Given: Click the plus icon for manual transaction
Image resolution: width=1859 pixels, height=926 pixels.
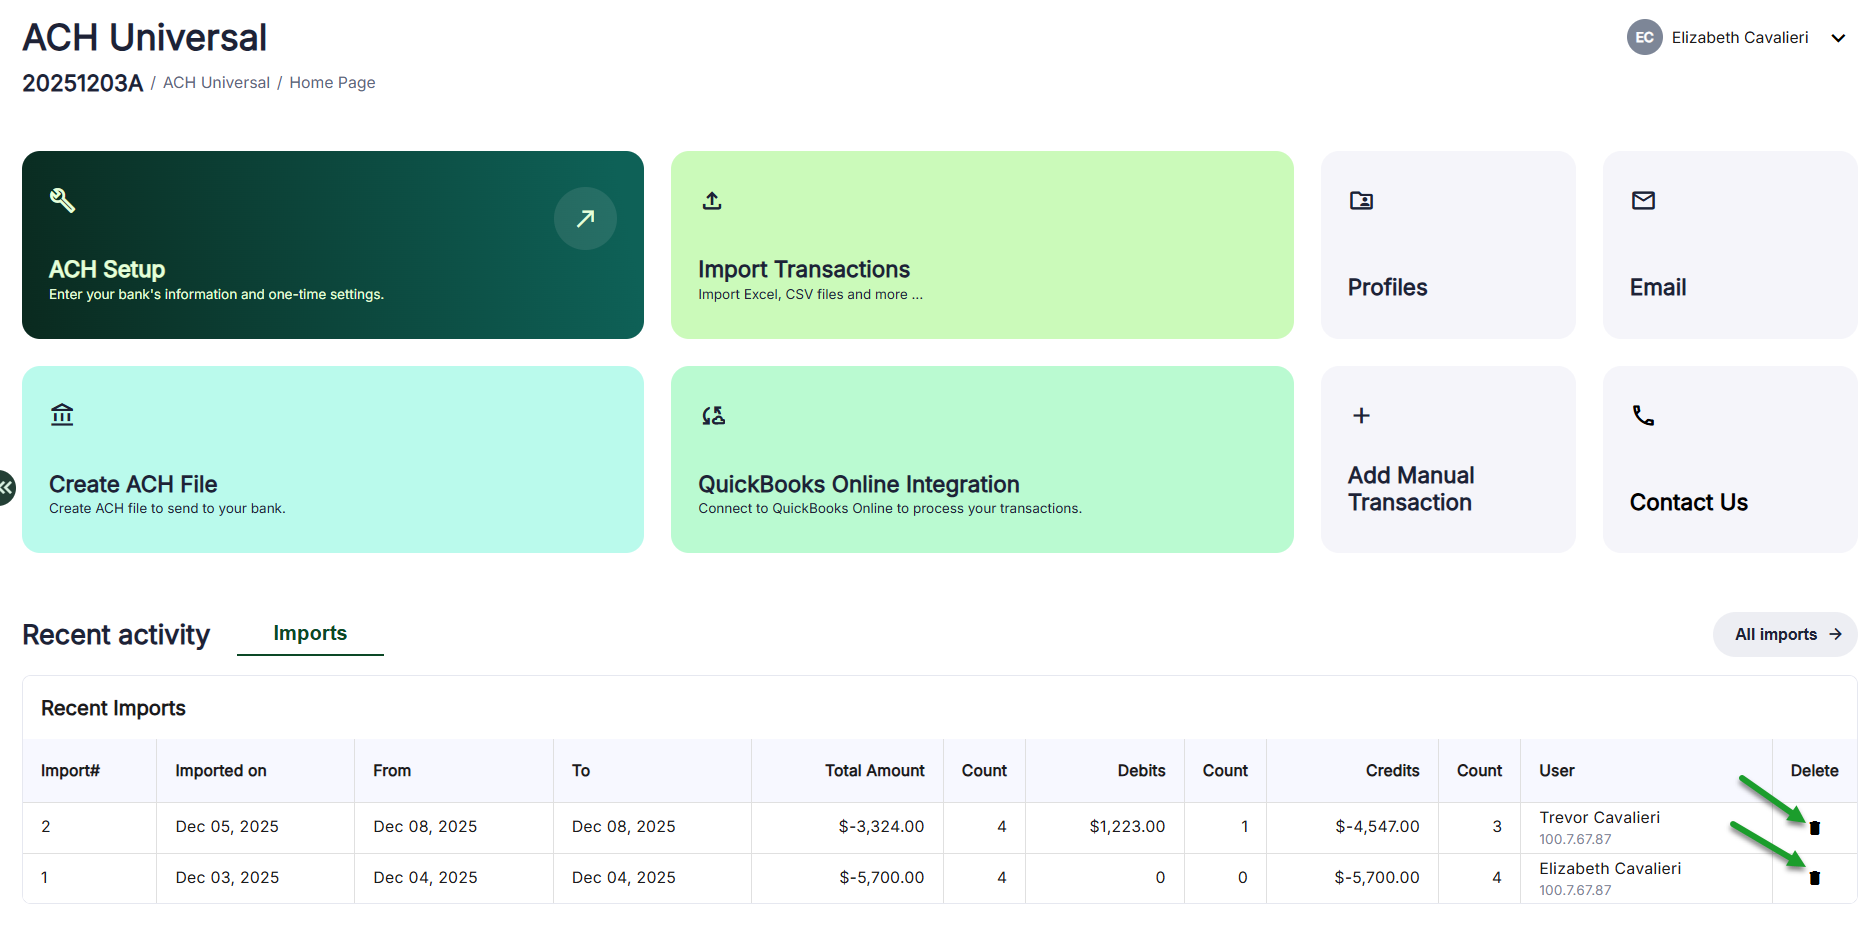Looking at the screenshot, I should pos(1361,415).
